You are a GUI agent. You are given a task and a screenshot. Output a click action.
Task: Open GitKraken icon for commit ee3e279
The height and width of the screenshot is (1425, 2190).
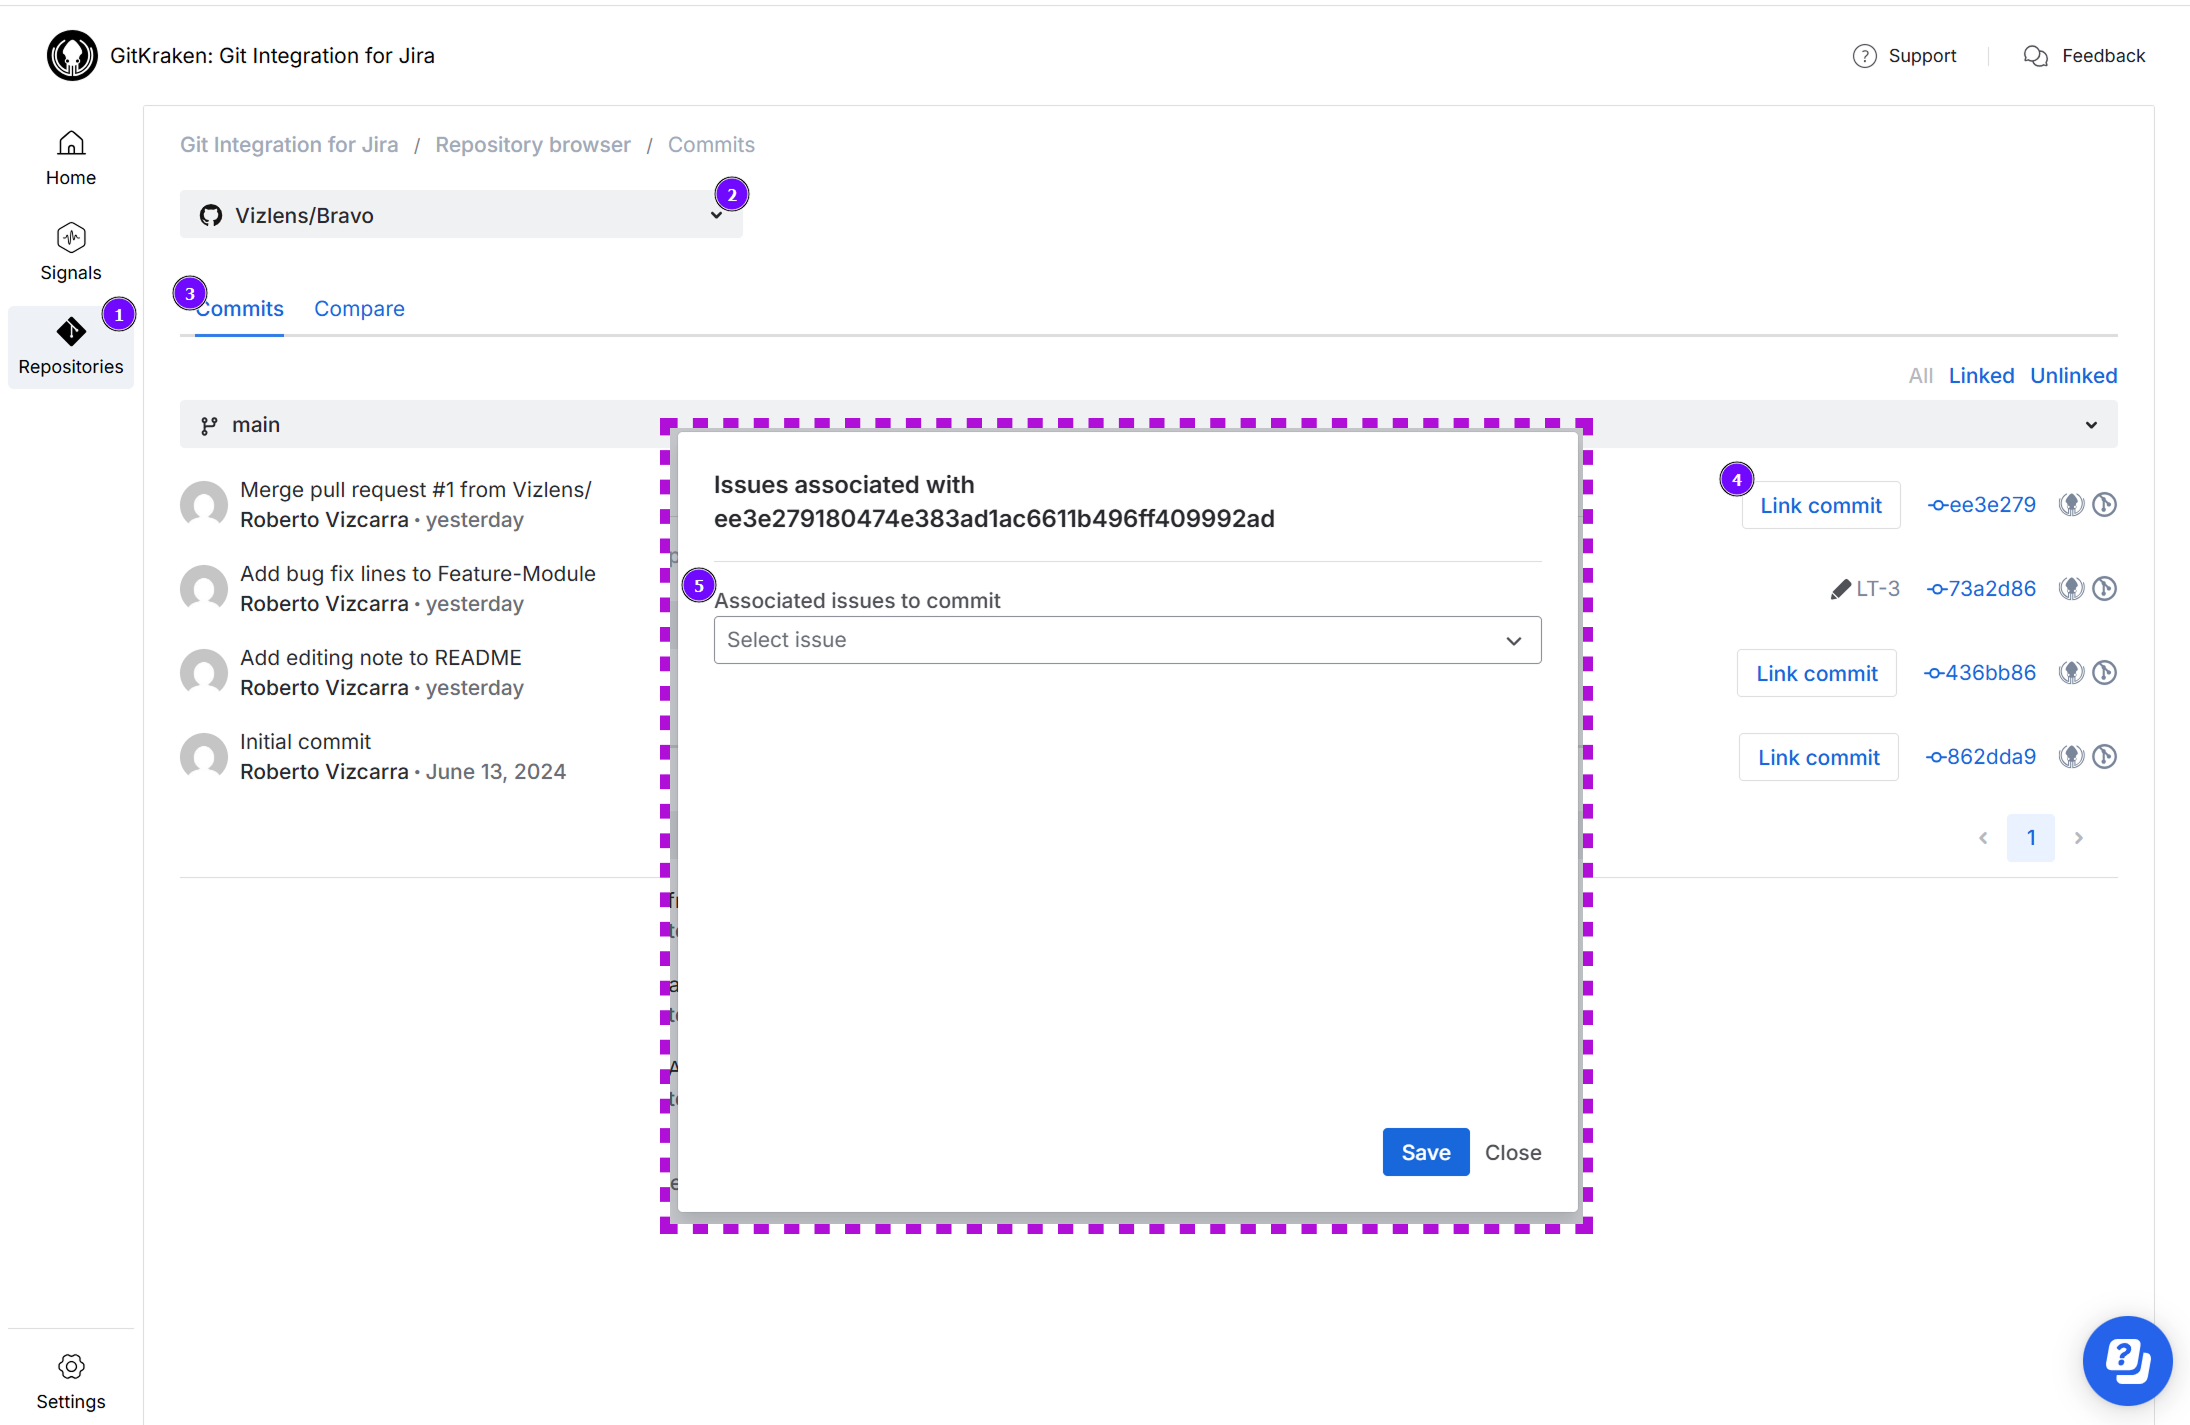click(x=2071, y=505)
